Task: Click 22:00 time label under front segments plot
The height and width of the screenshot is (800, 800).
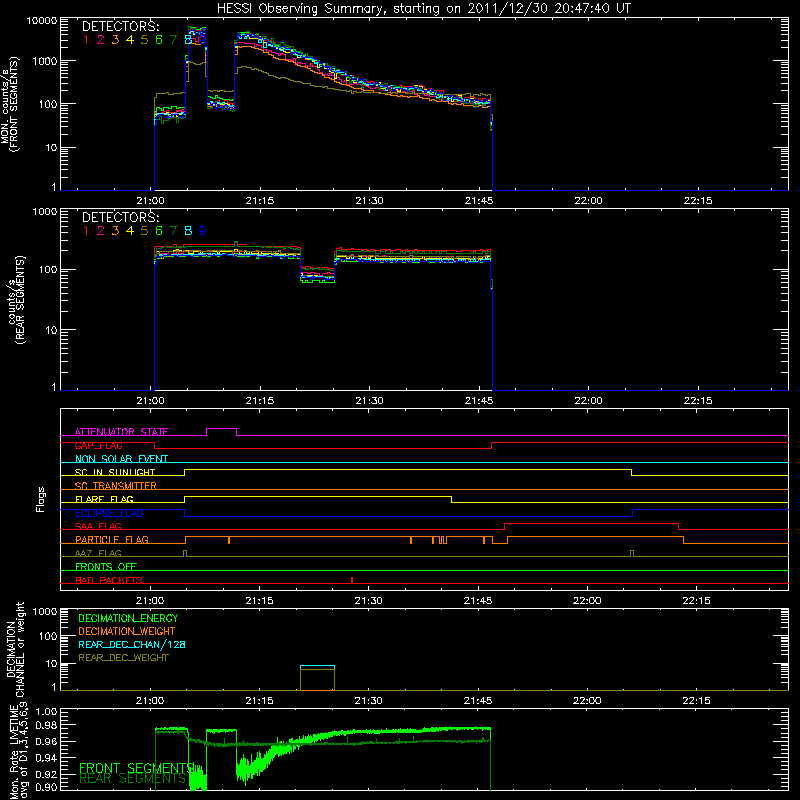Action: point(588,201)
